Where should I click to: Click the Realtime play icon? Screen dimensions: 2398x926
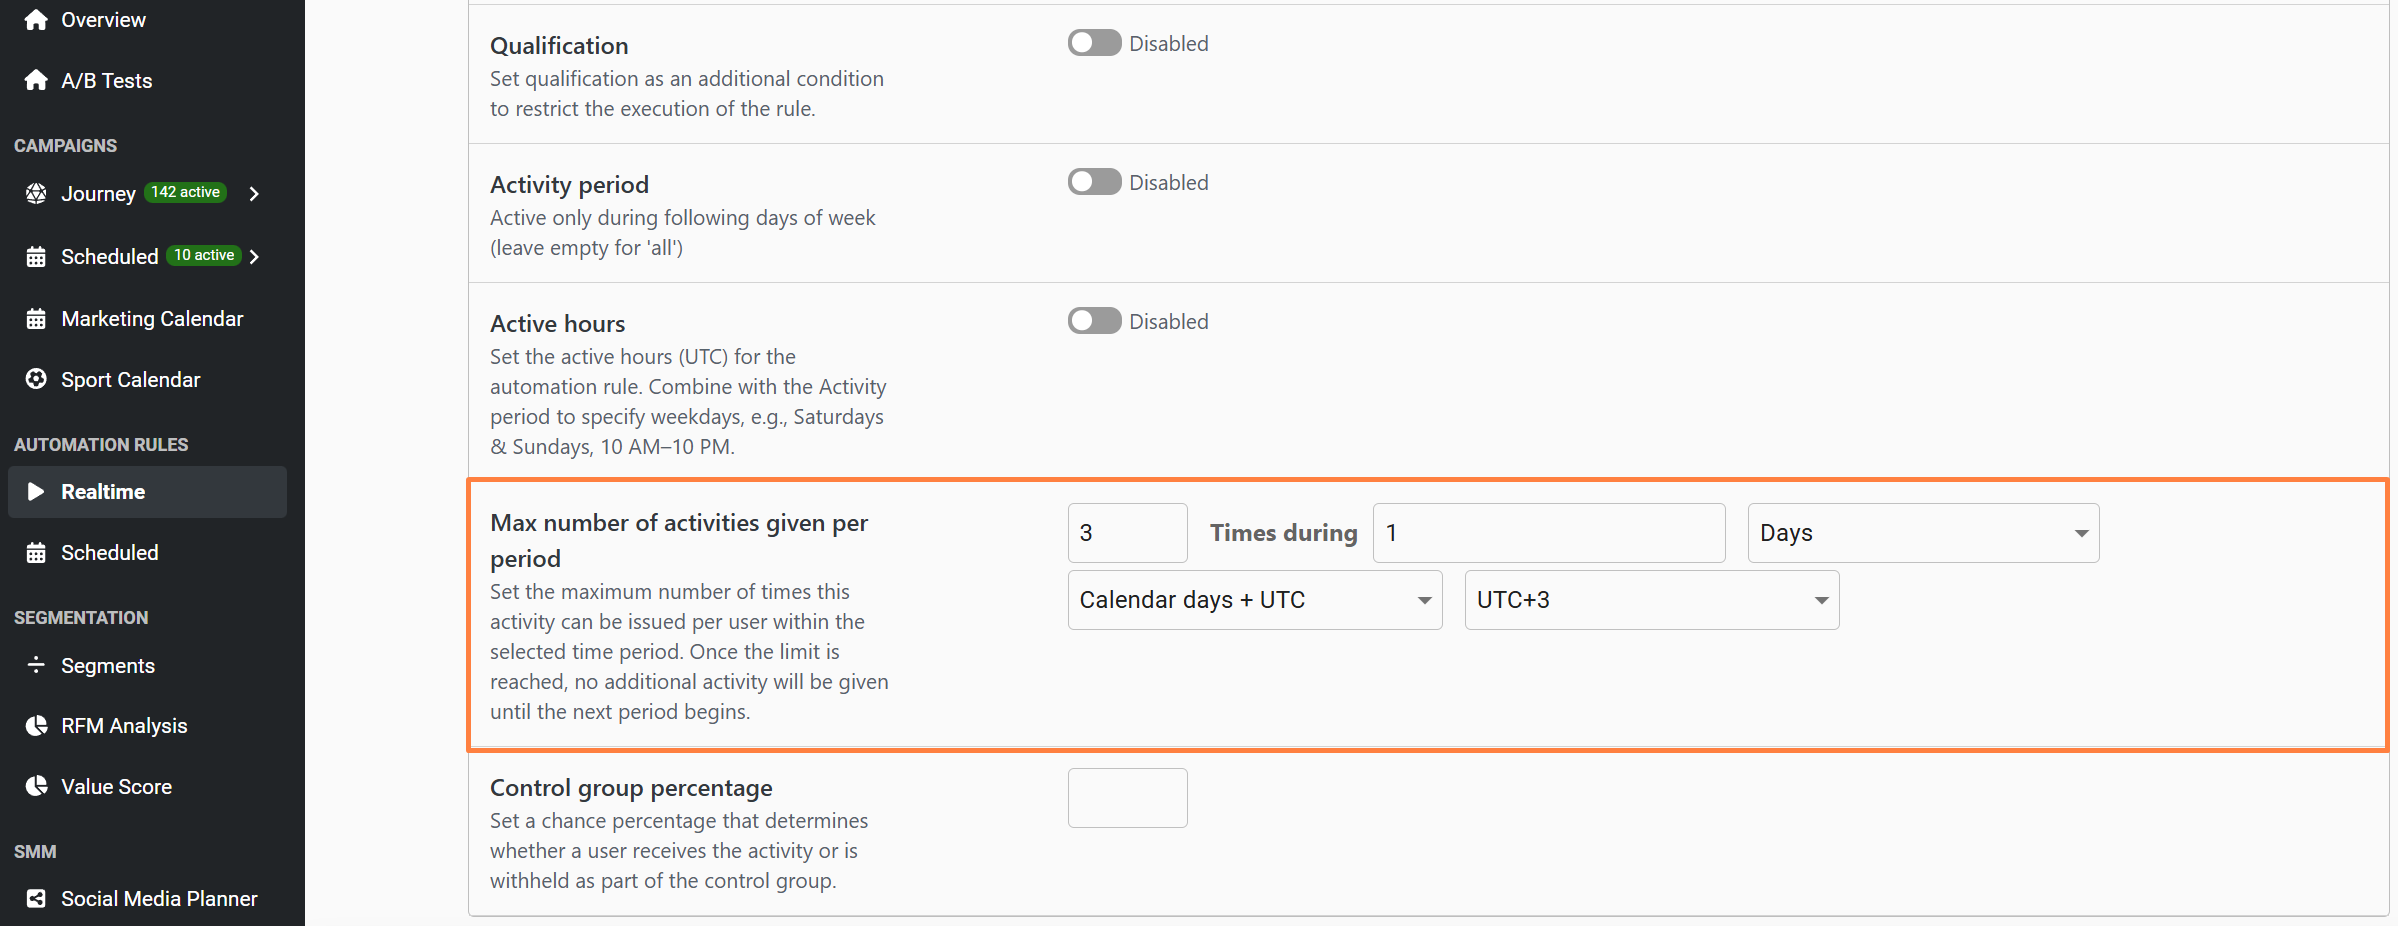(36, 491)
